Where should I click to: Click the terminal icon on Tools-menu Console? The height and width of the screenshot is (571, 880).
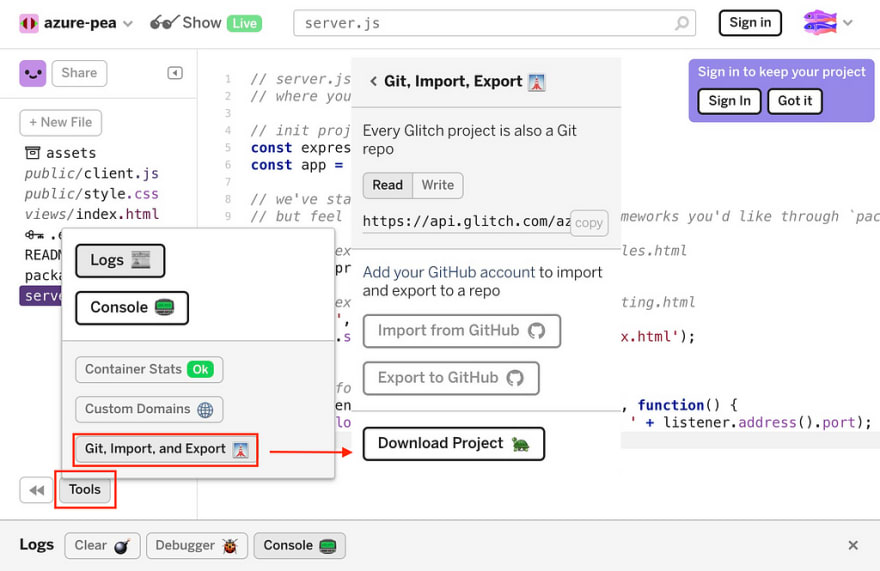(164, 307)
